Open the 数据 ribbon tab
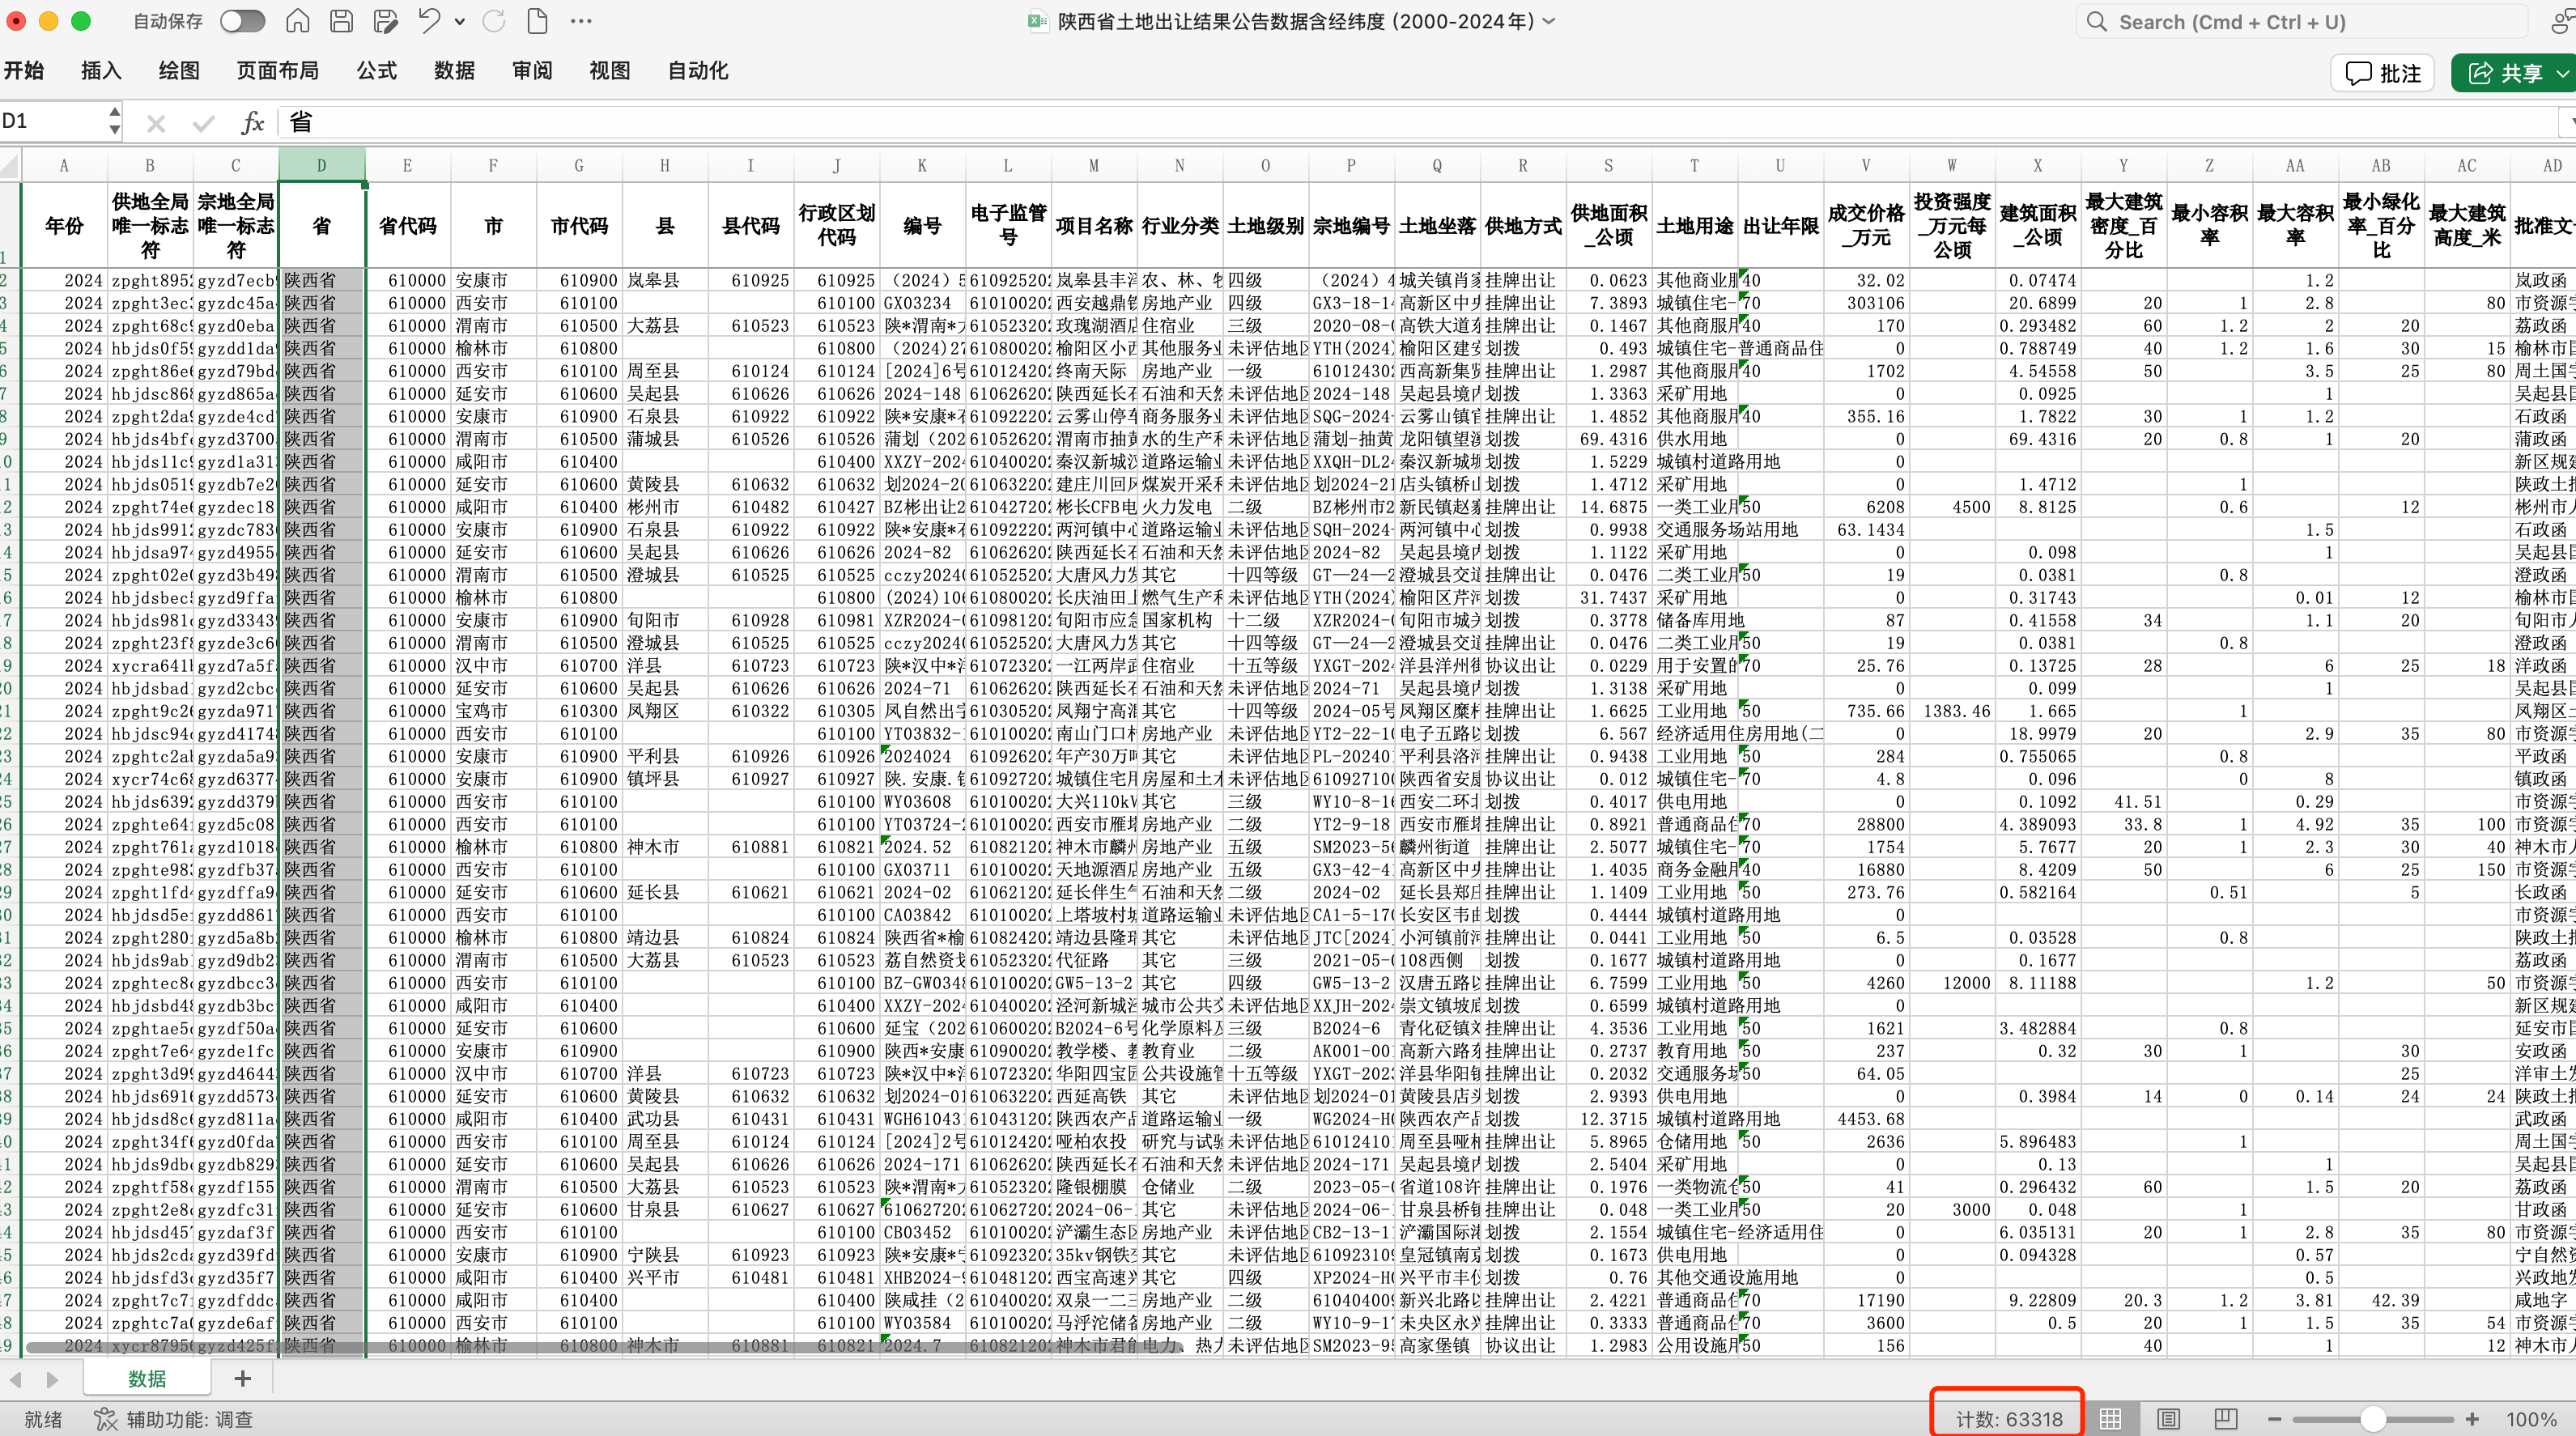Image resolution: width=2576 pixels, height=1436 pixels. pyautogui.click(x=454, y=71)
